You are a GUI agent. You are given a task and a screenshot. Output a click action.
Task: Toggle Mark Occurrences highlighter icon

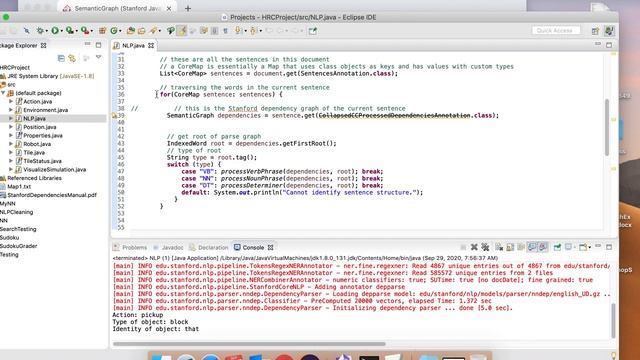click(x=182, y=31)
